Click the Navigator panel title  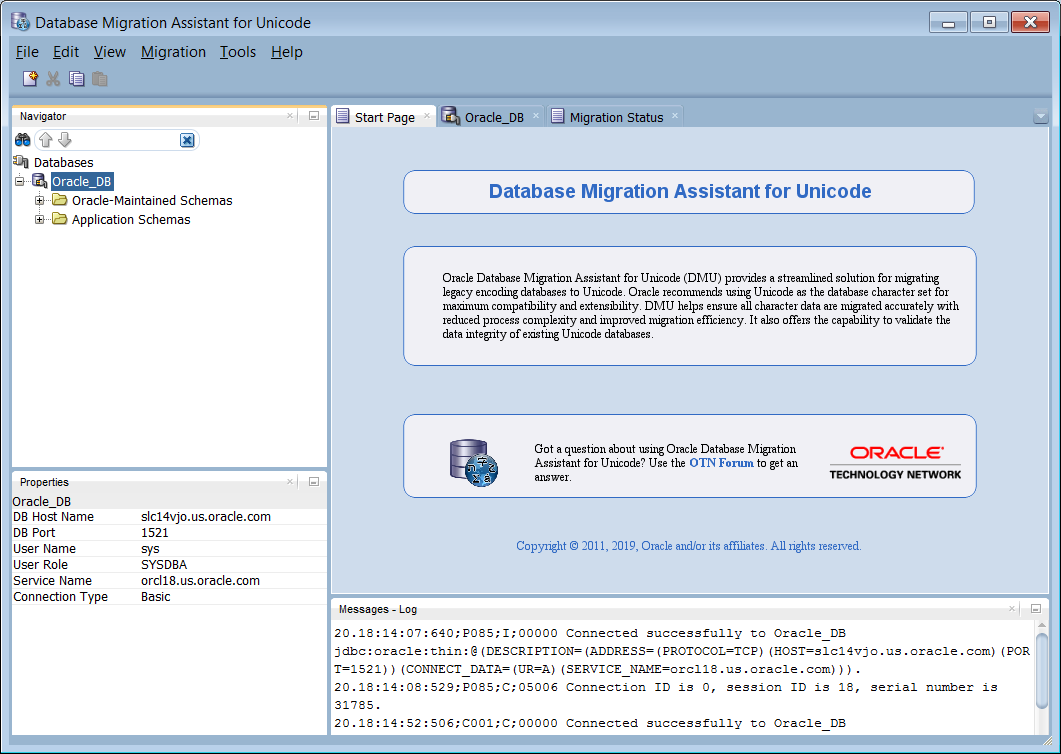(x=43, y=116)
